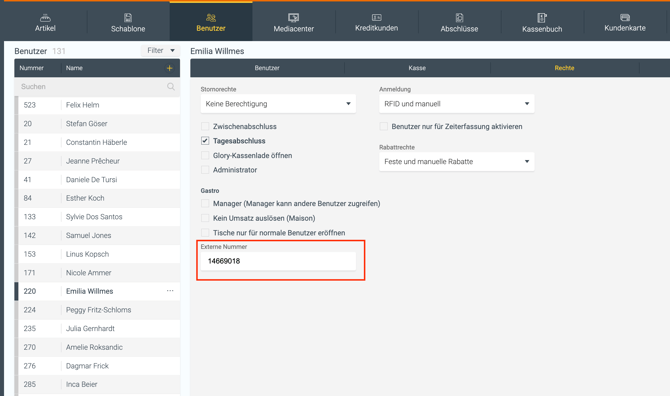
Task: Open options menu for Emilia Willmes
Action: [170, 291]
